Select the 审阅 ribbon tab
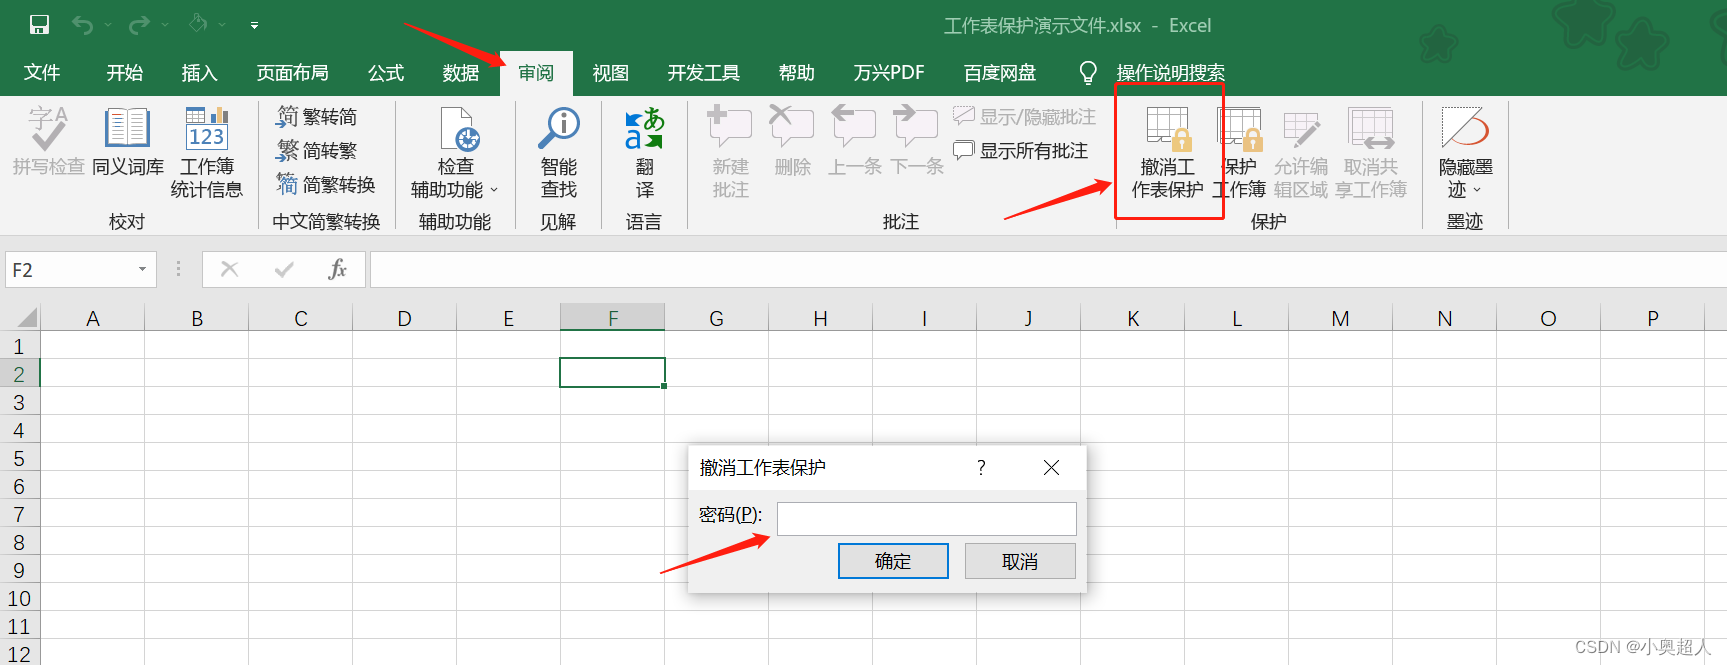1727x665 pixels. click(536, 73)
